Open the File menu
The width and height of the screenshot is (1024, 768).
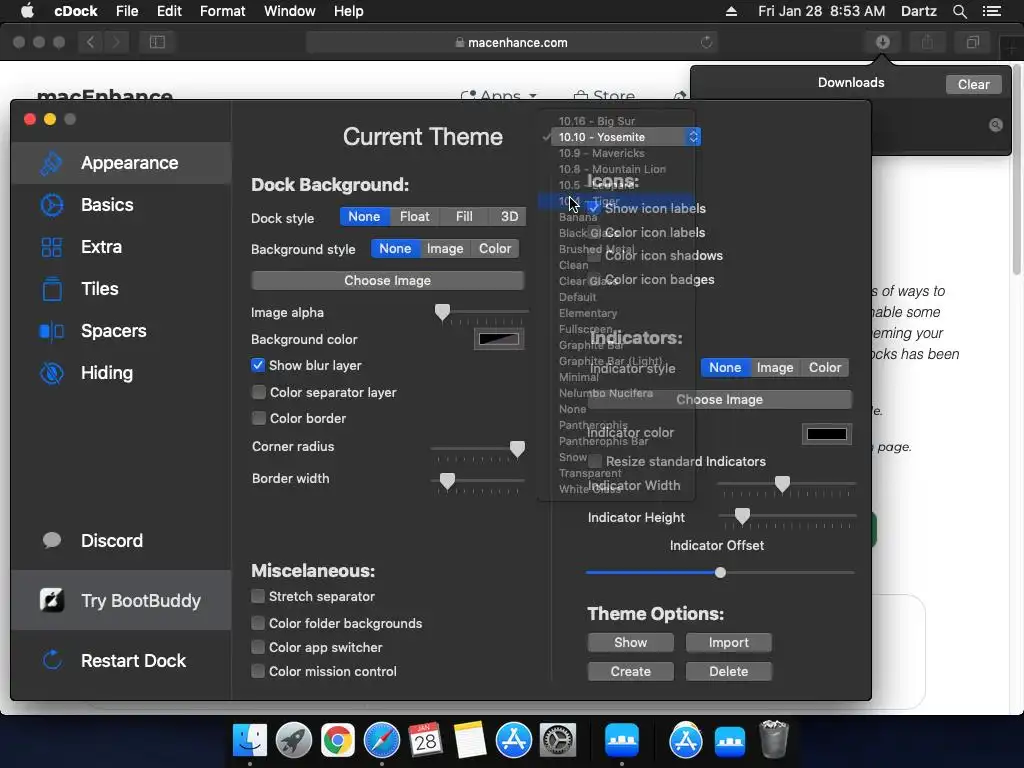(x=127, y=11)
